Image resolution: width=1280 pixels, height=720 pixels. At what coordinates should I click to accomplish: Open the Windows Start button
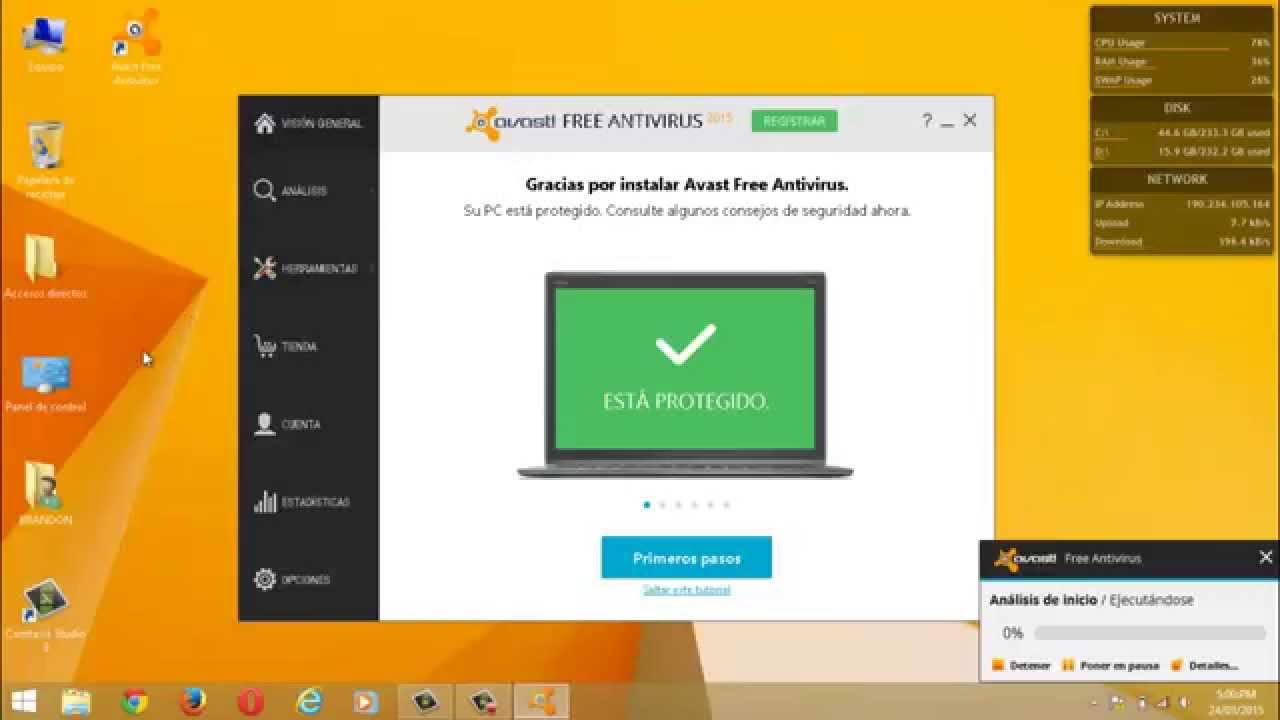coord(24,702)
